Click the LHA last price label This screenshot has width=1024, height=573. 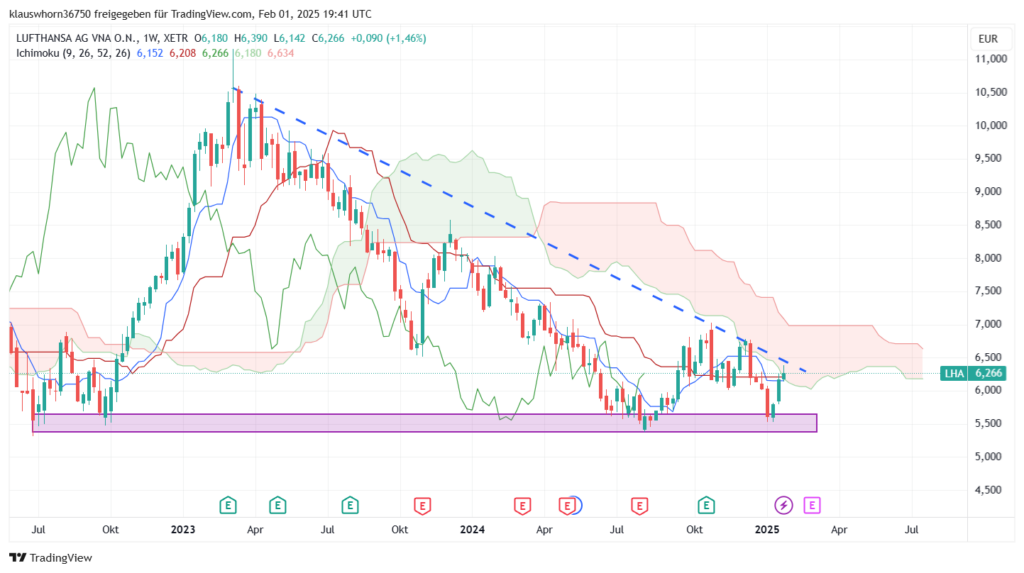tap(972, 373)
